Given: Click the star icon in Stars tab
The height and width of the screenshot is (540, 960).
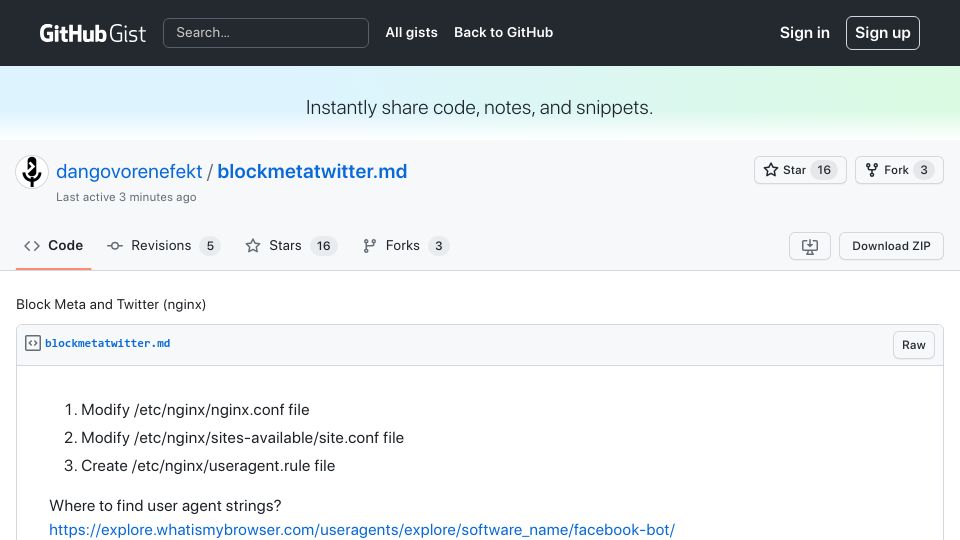Looking at the screenshot, I should click(253, 246).
